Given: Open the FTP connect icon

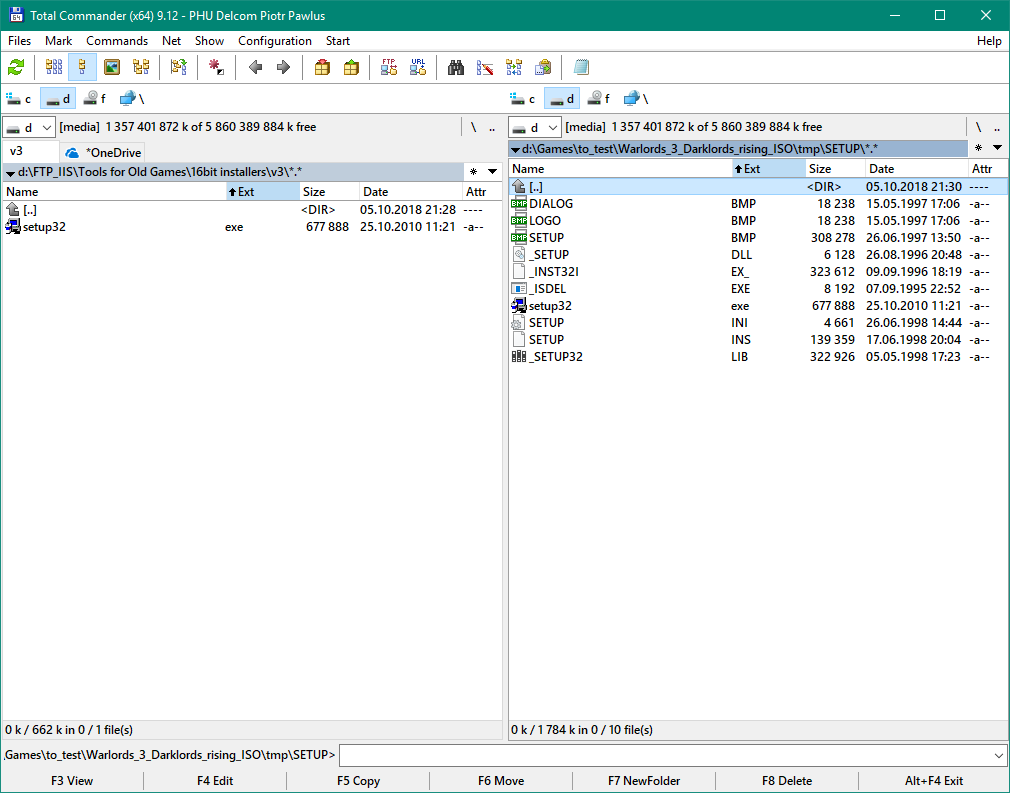Looking at the screenshot, I should [389, 67].
